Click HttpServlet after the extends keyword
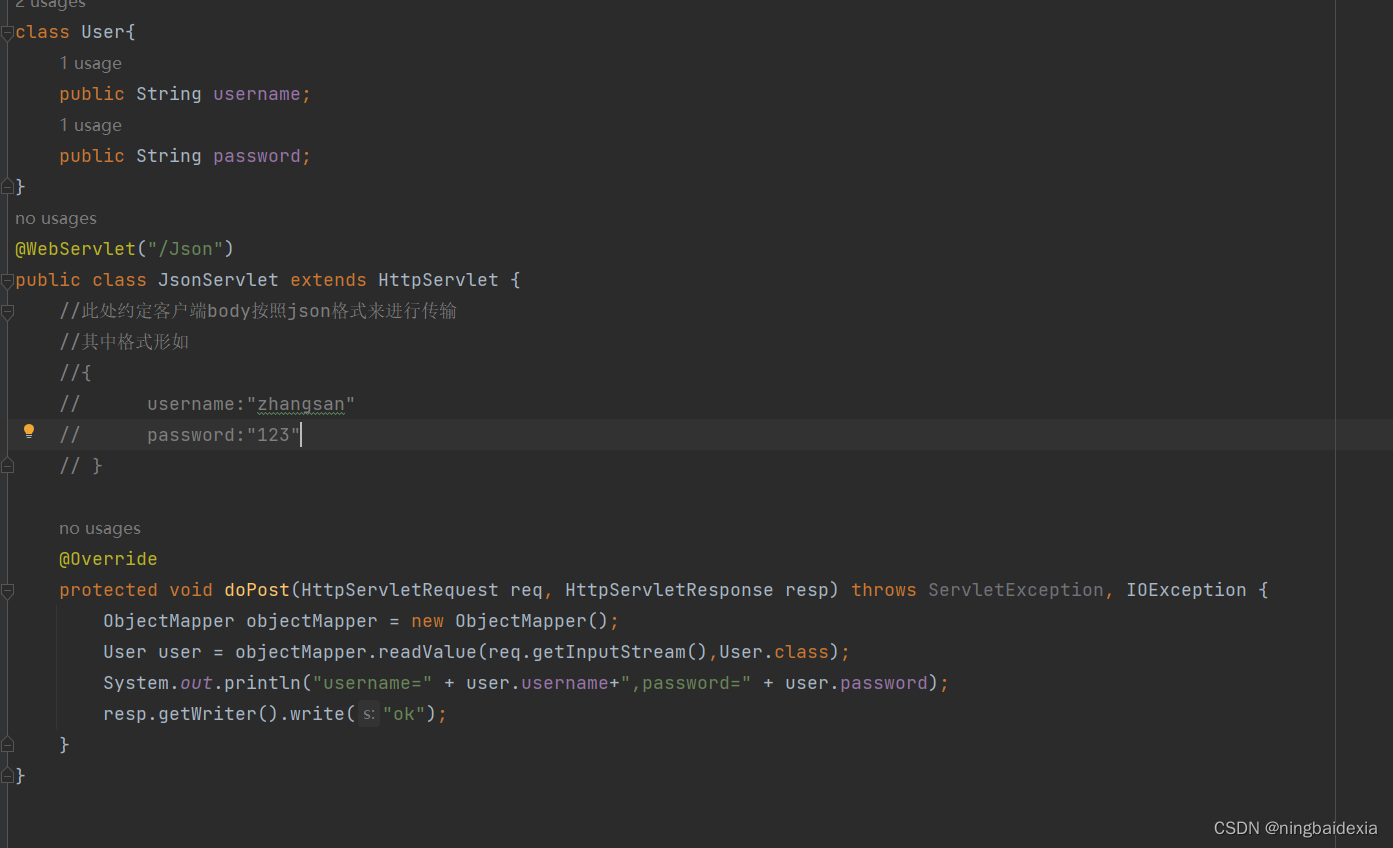Screen dimensions: 1393x848 438,280
